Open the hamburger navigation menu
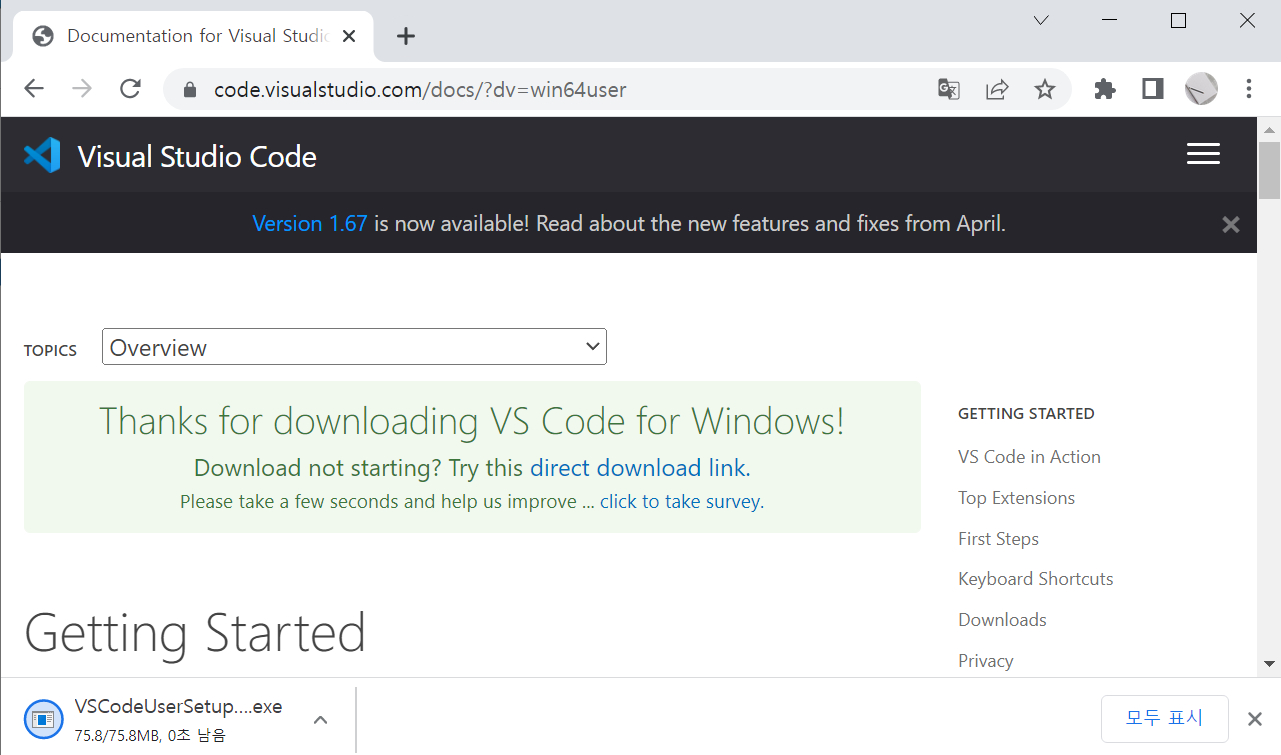 [1203, 154]
